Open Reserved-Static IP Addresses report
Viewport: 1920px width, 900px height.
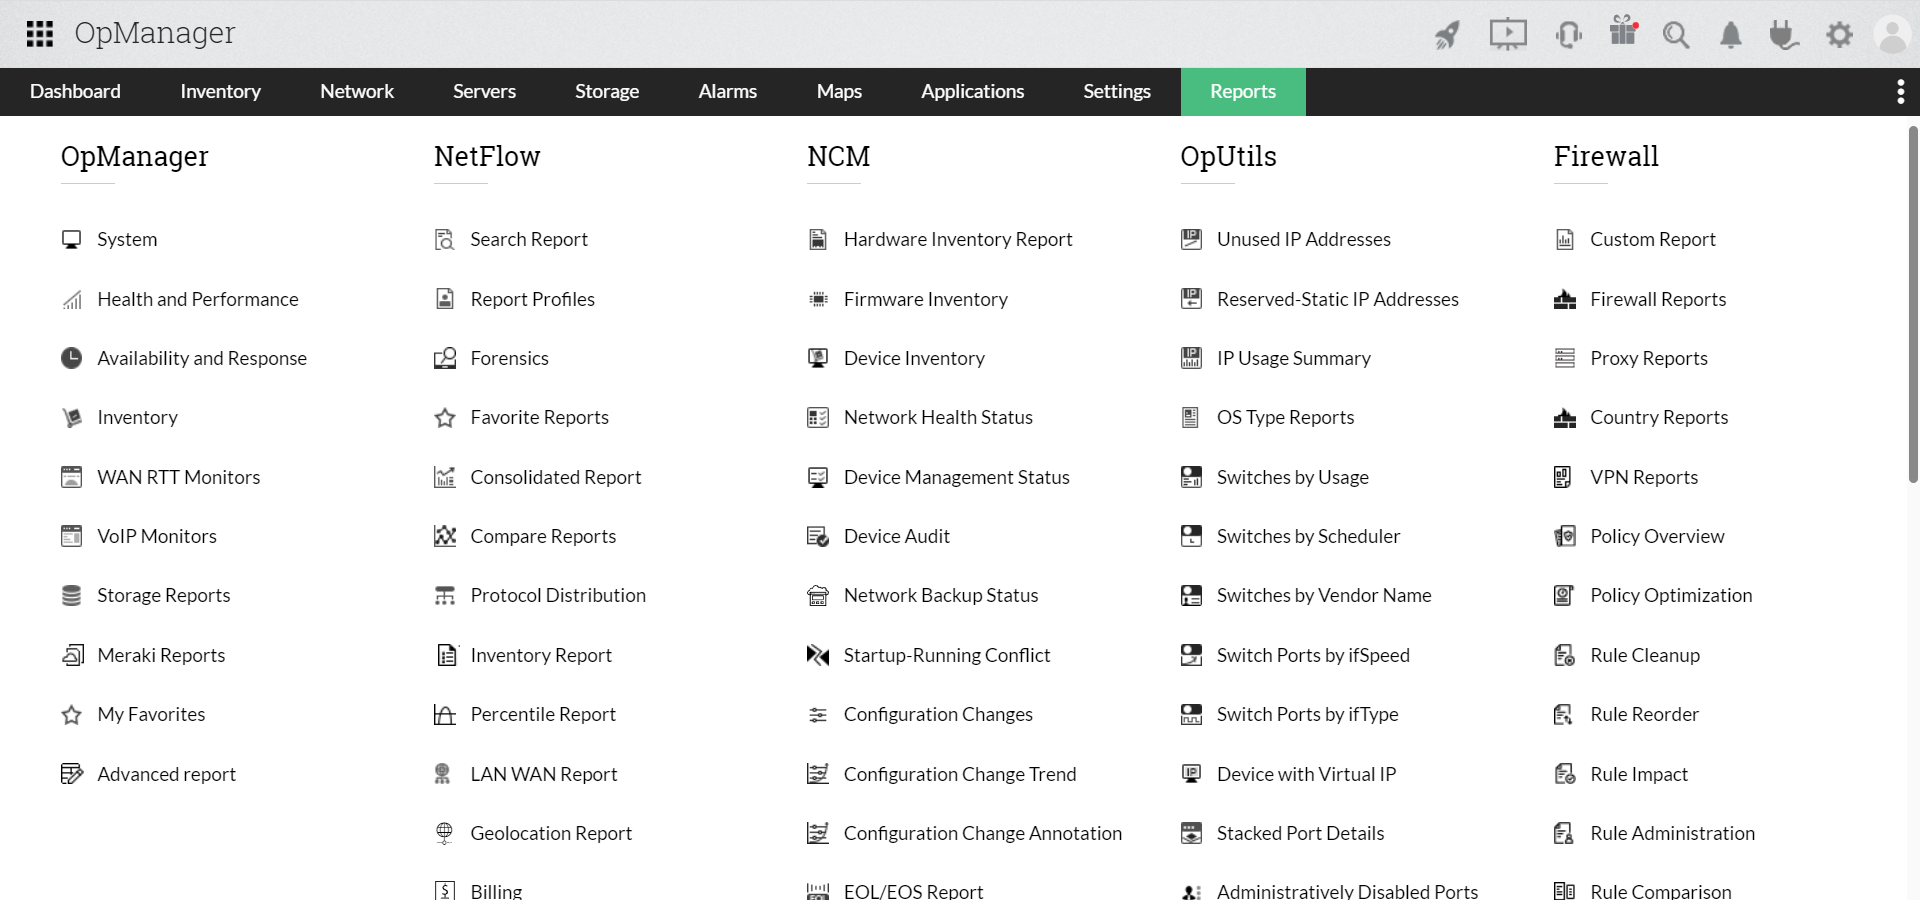pos(1338,299)
